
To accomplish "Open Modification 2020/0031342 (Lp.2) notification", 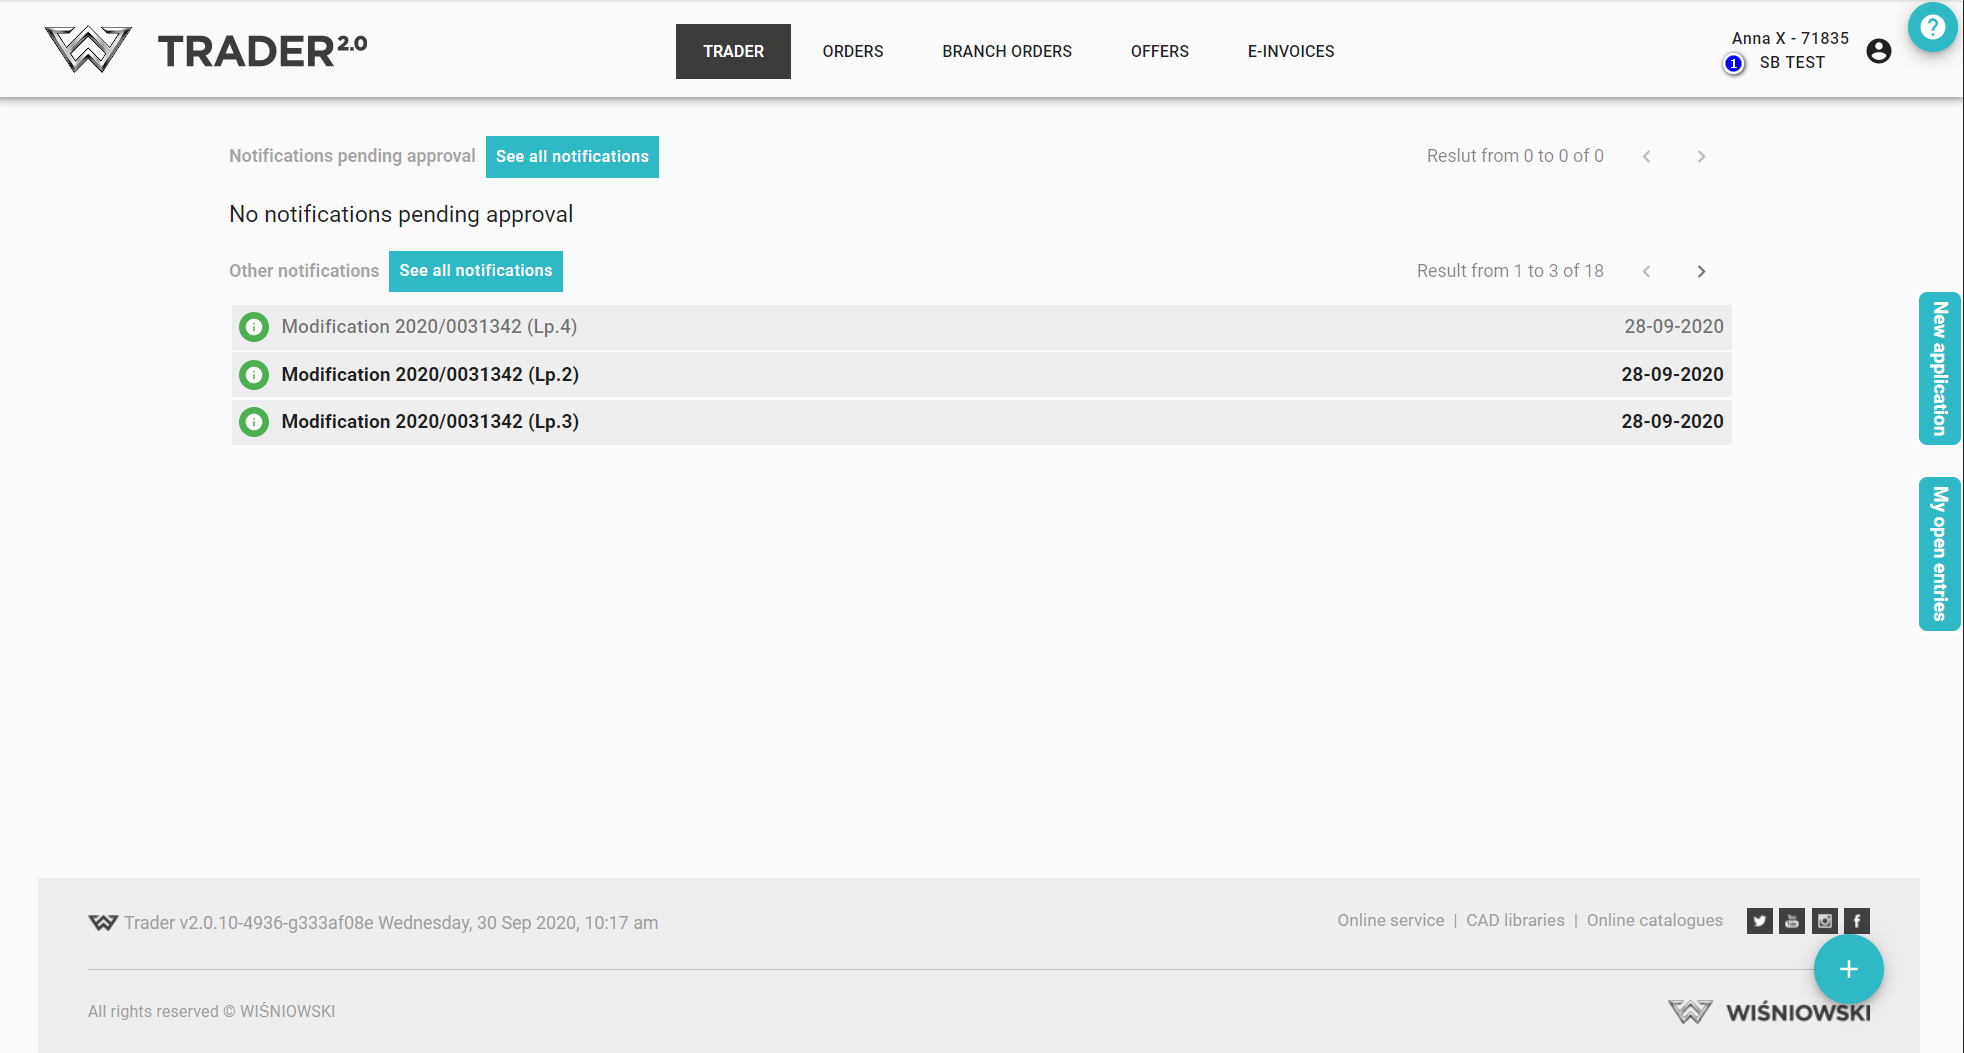I will pyautogui.click(x=430, y=375).
